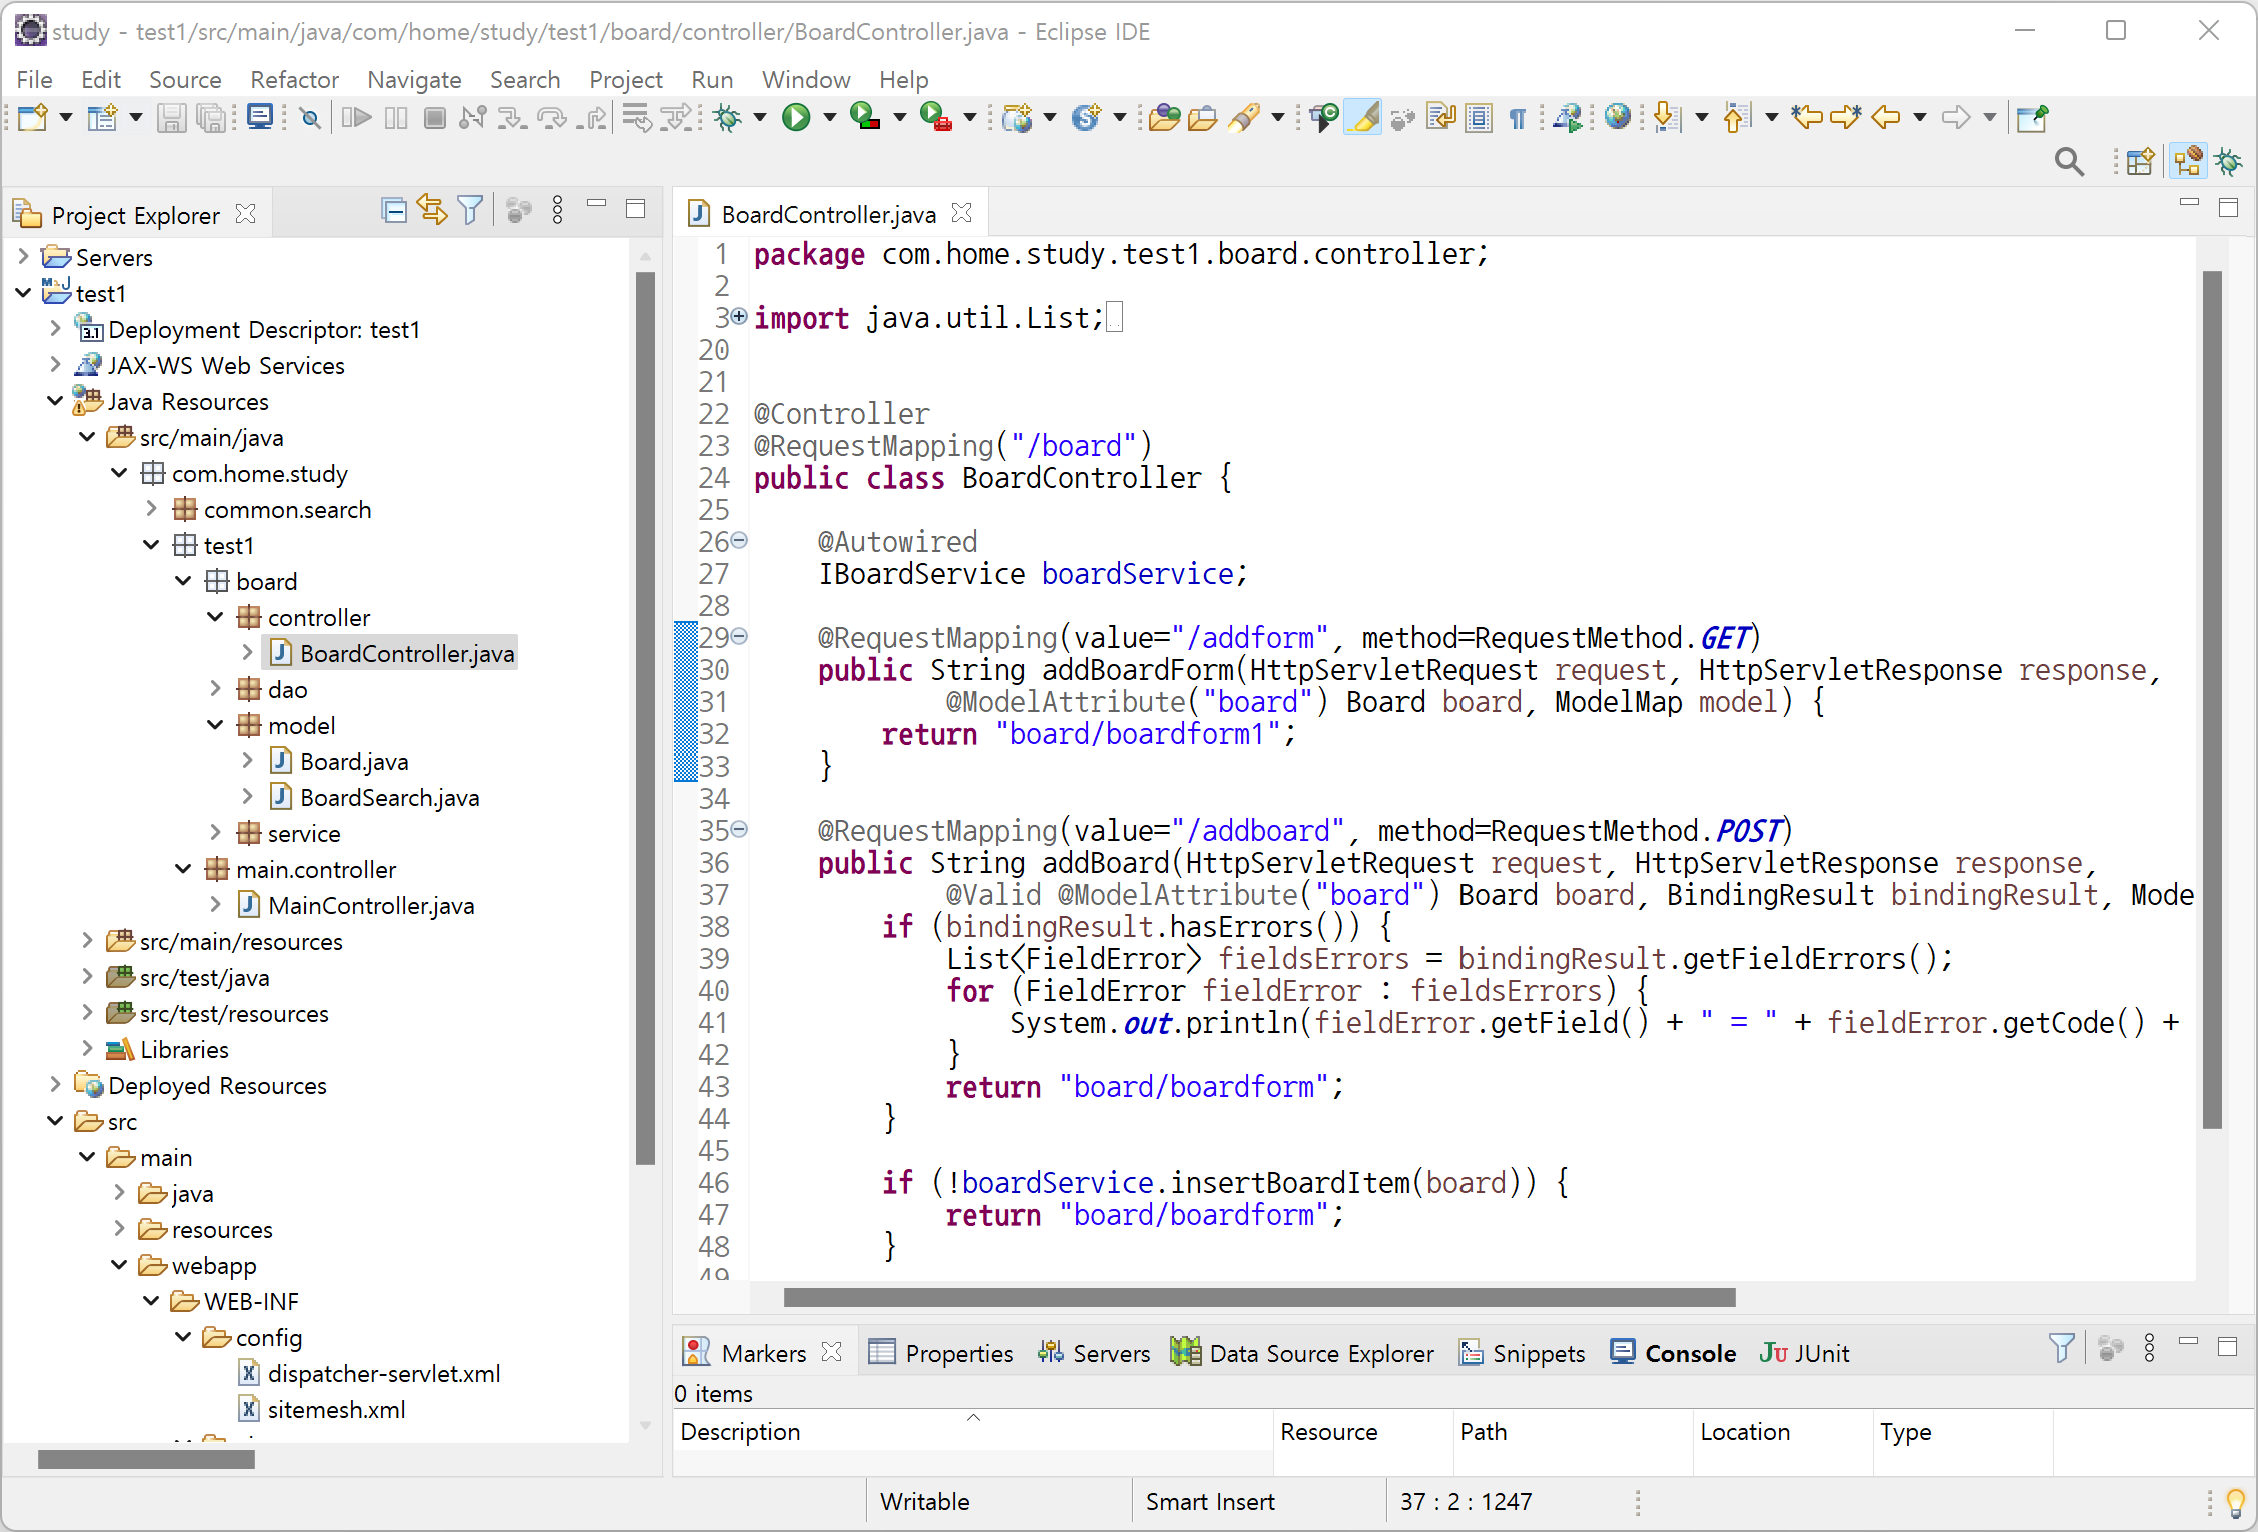Select Board.java in the model package

click(353, 761)
